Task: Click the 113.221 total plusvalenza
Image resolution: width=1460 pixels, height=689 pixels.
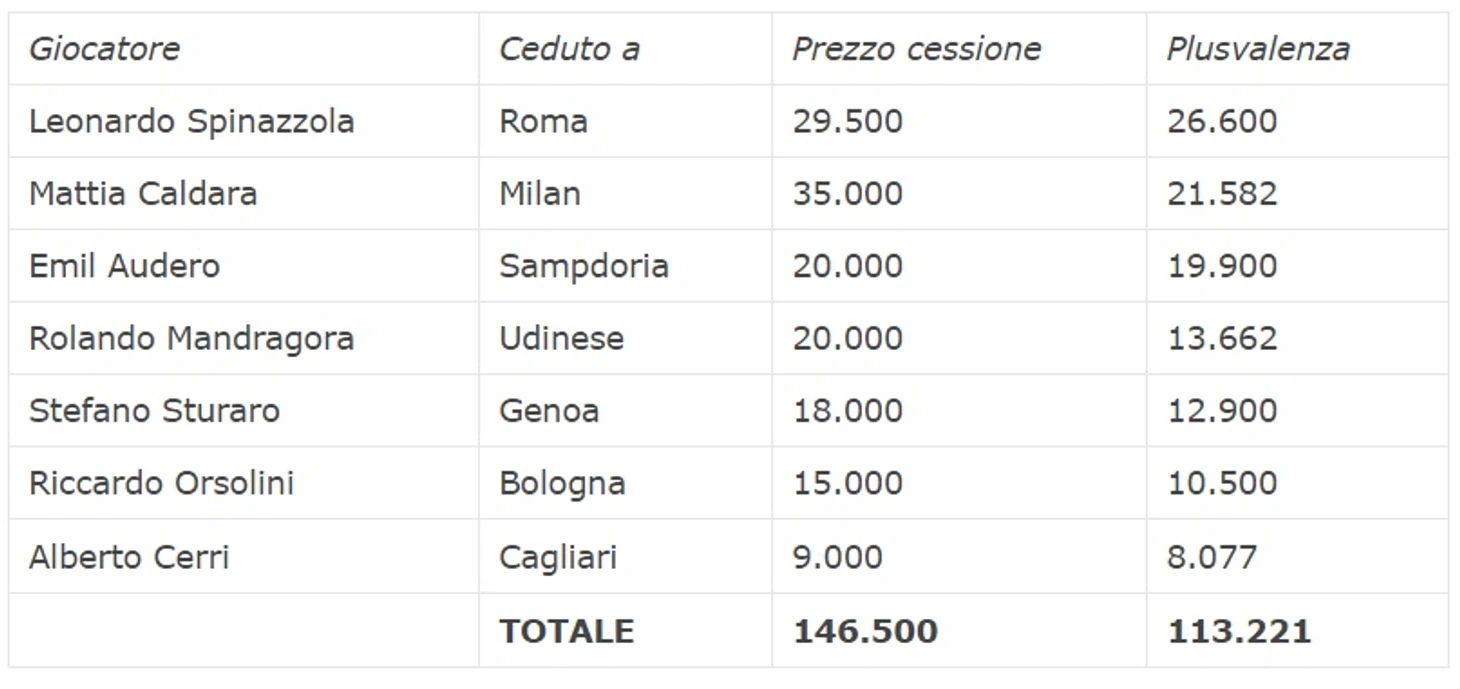Action: click(x=1239, y=631)
